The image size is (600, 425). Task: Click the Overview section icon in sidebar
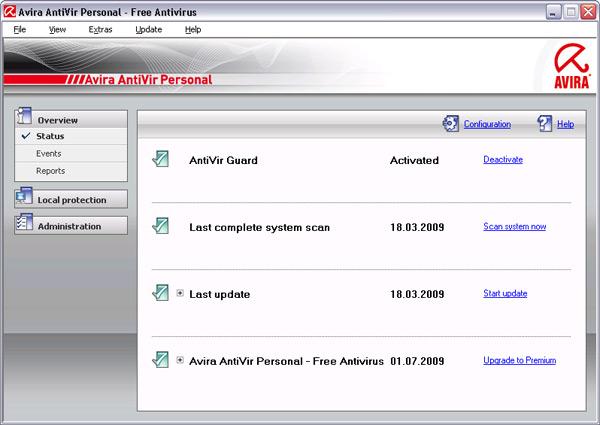pyautogui.click(x=25, y=119)
